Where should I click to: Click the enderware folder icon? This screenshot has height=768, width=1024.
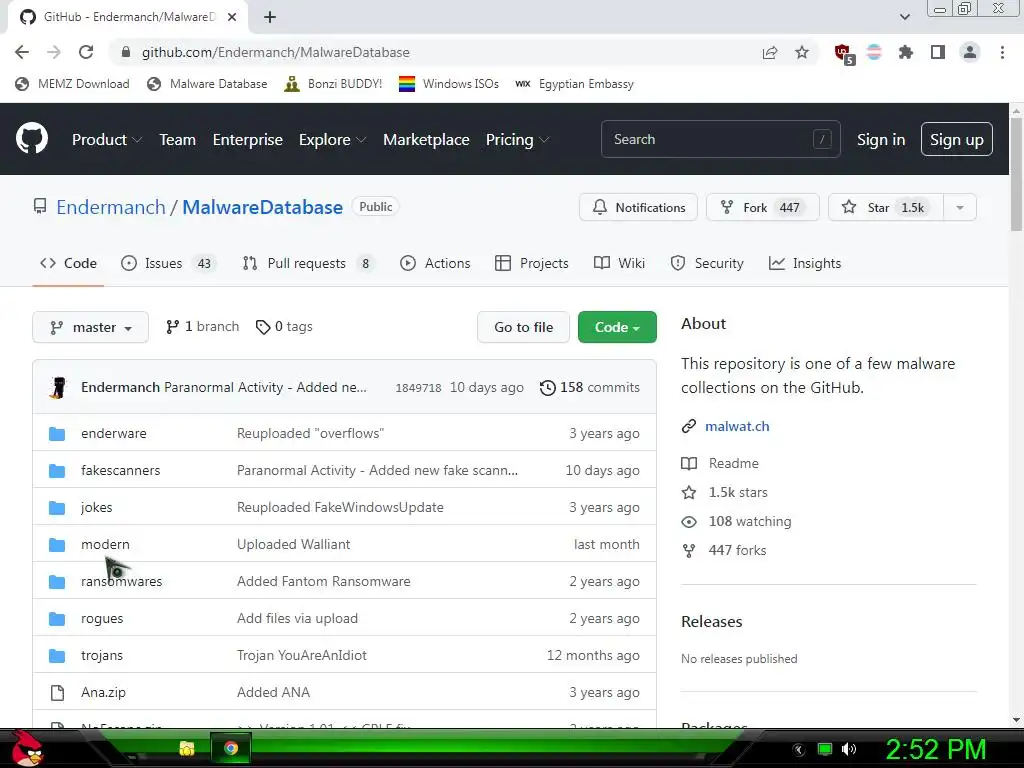pos(57,434)
